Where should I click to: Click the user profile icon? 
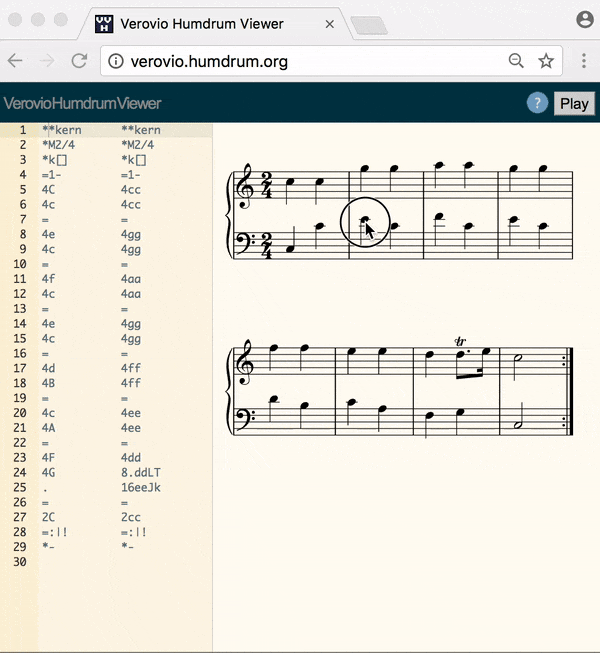[585, 20]
